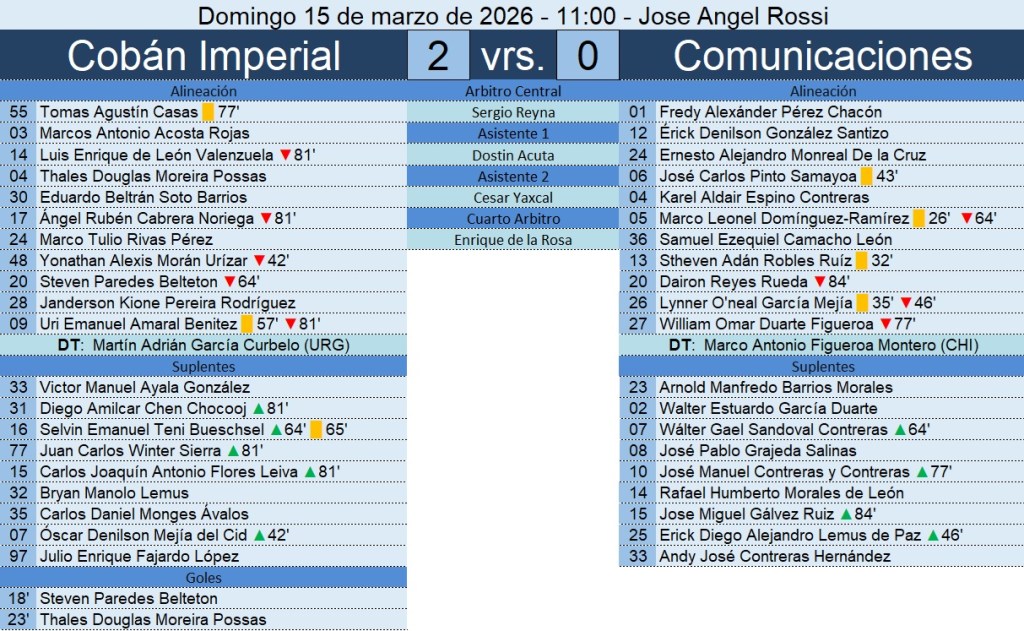Select central referee name Sergio Reyna

coord(514,112)
